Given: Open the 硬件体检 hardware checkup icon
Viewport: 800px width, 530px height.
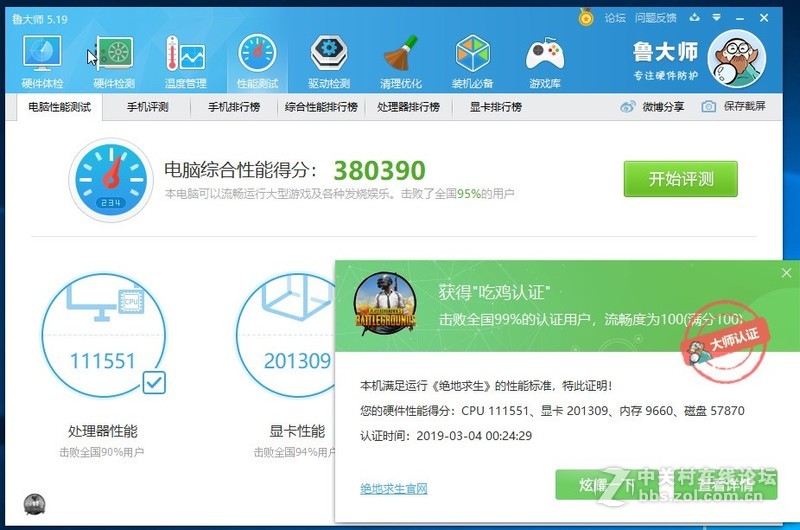Looking at the screenshot, I should (42, 62).
